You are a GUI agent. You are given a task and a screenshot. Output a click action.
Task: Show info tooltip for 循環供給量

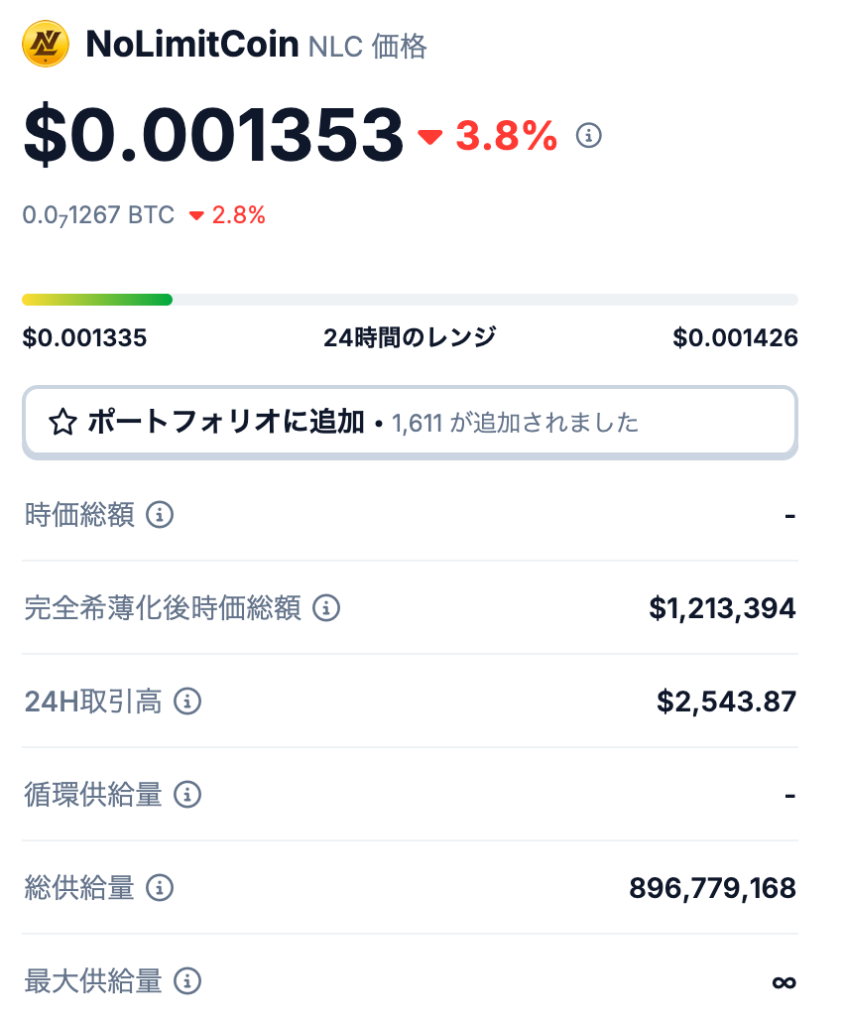pyautogui.click(x=187, y=795)
